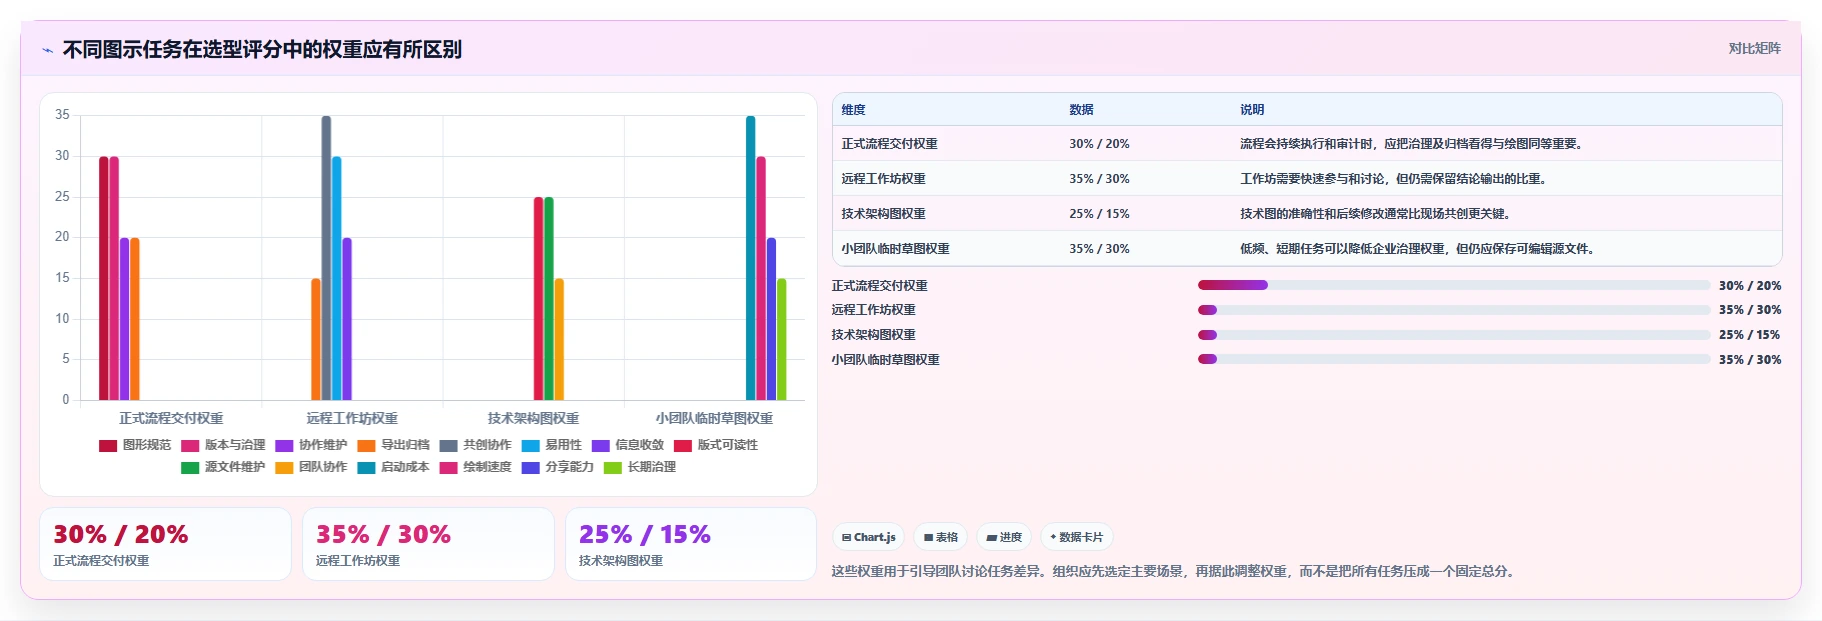Toggle the 导出归档 legend item
The image size is (1822, 621).
coord(393,445)
